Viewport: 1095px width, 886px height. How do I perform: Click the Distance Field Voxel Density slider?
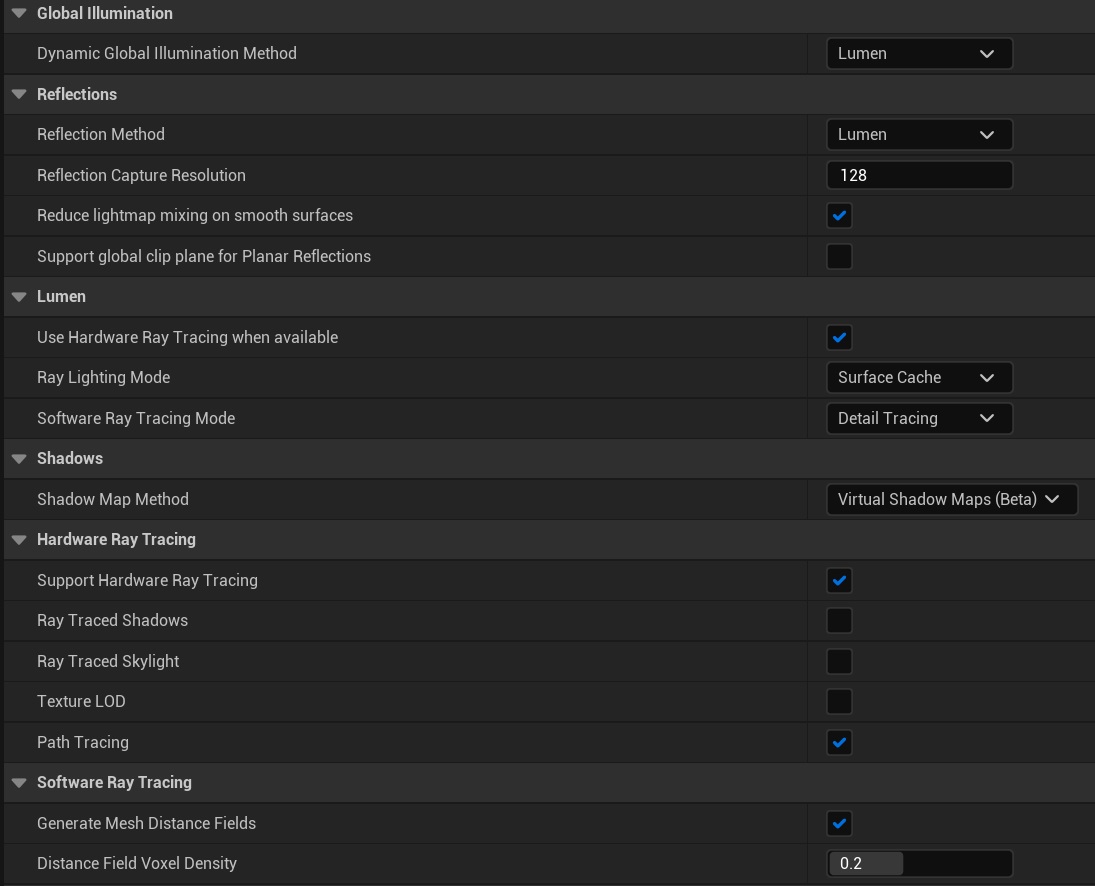[919, 864]
